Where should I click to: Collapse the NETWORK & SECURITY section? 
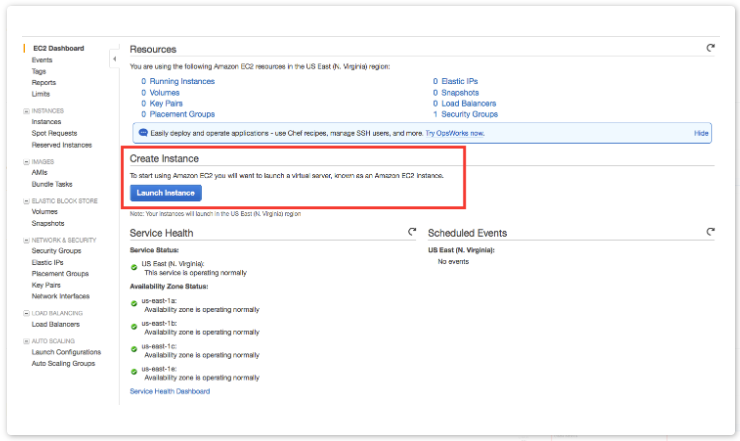click(26, 240)
